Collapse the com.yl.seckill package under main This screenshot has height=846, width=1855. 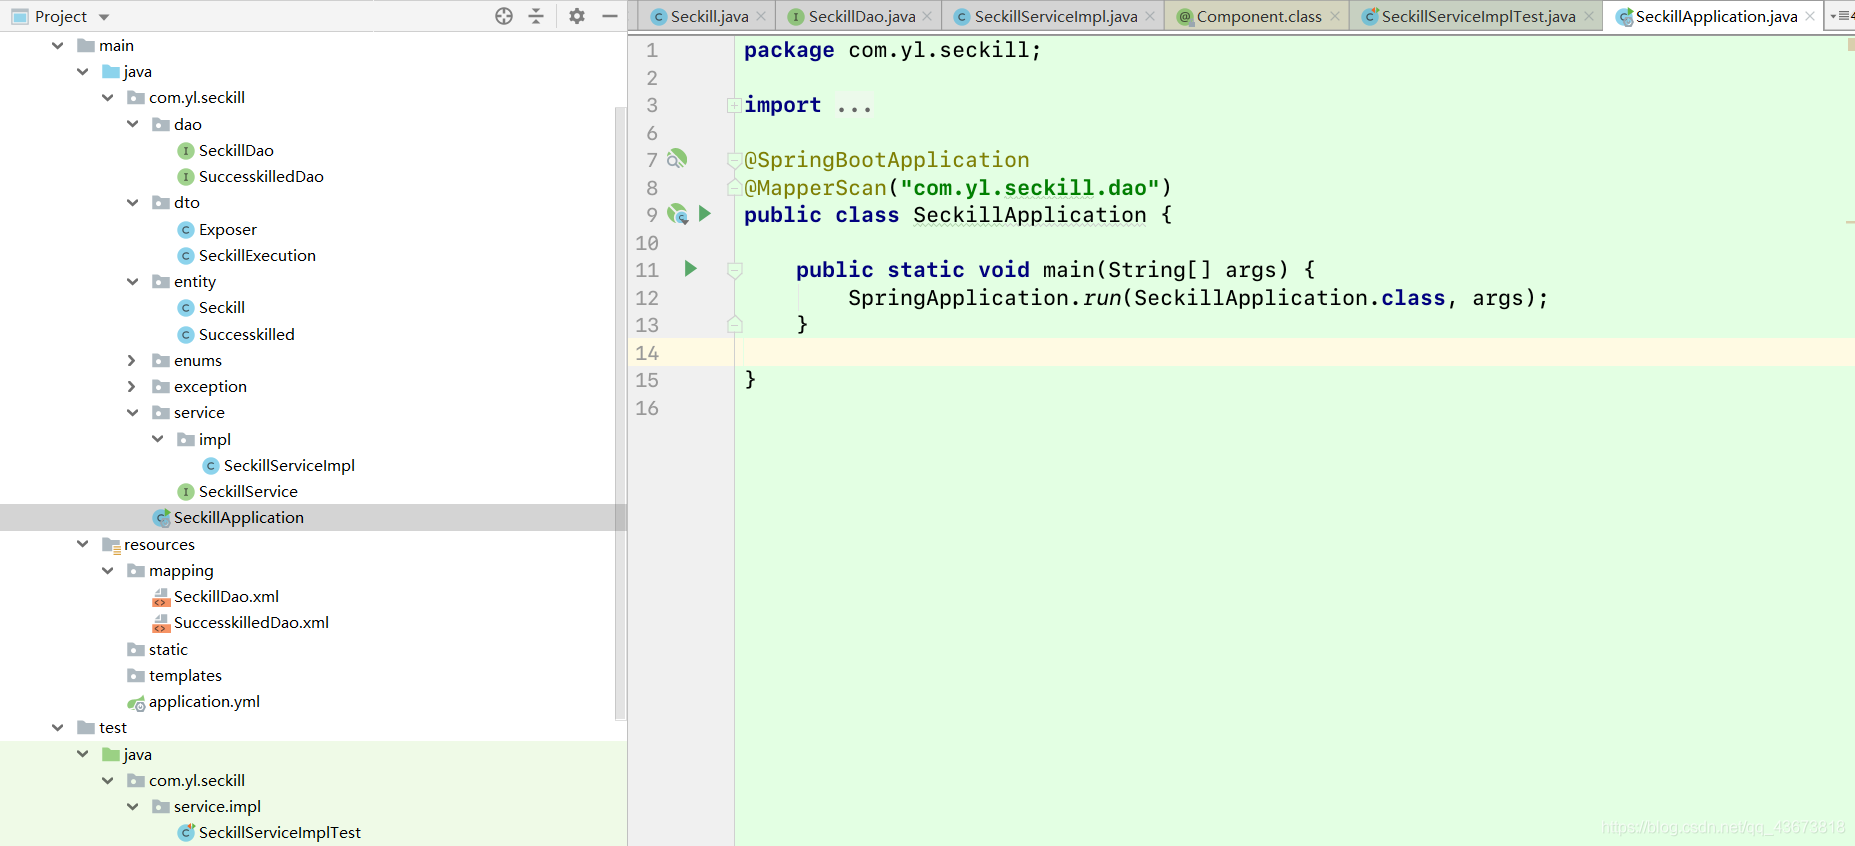(108, 98)
